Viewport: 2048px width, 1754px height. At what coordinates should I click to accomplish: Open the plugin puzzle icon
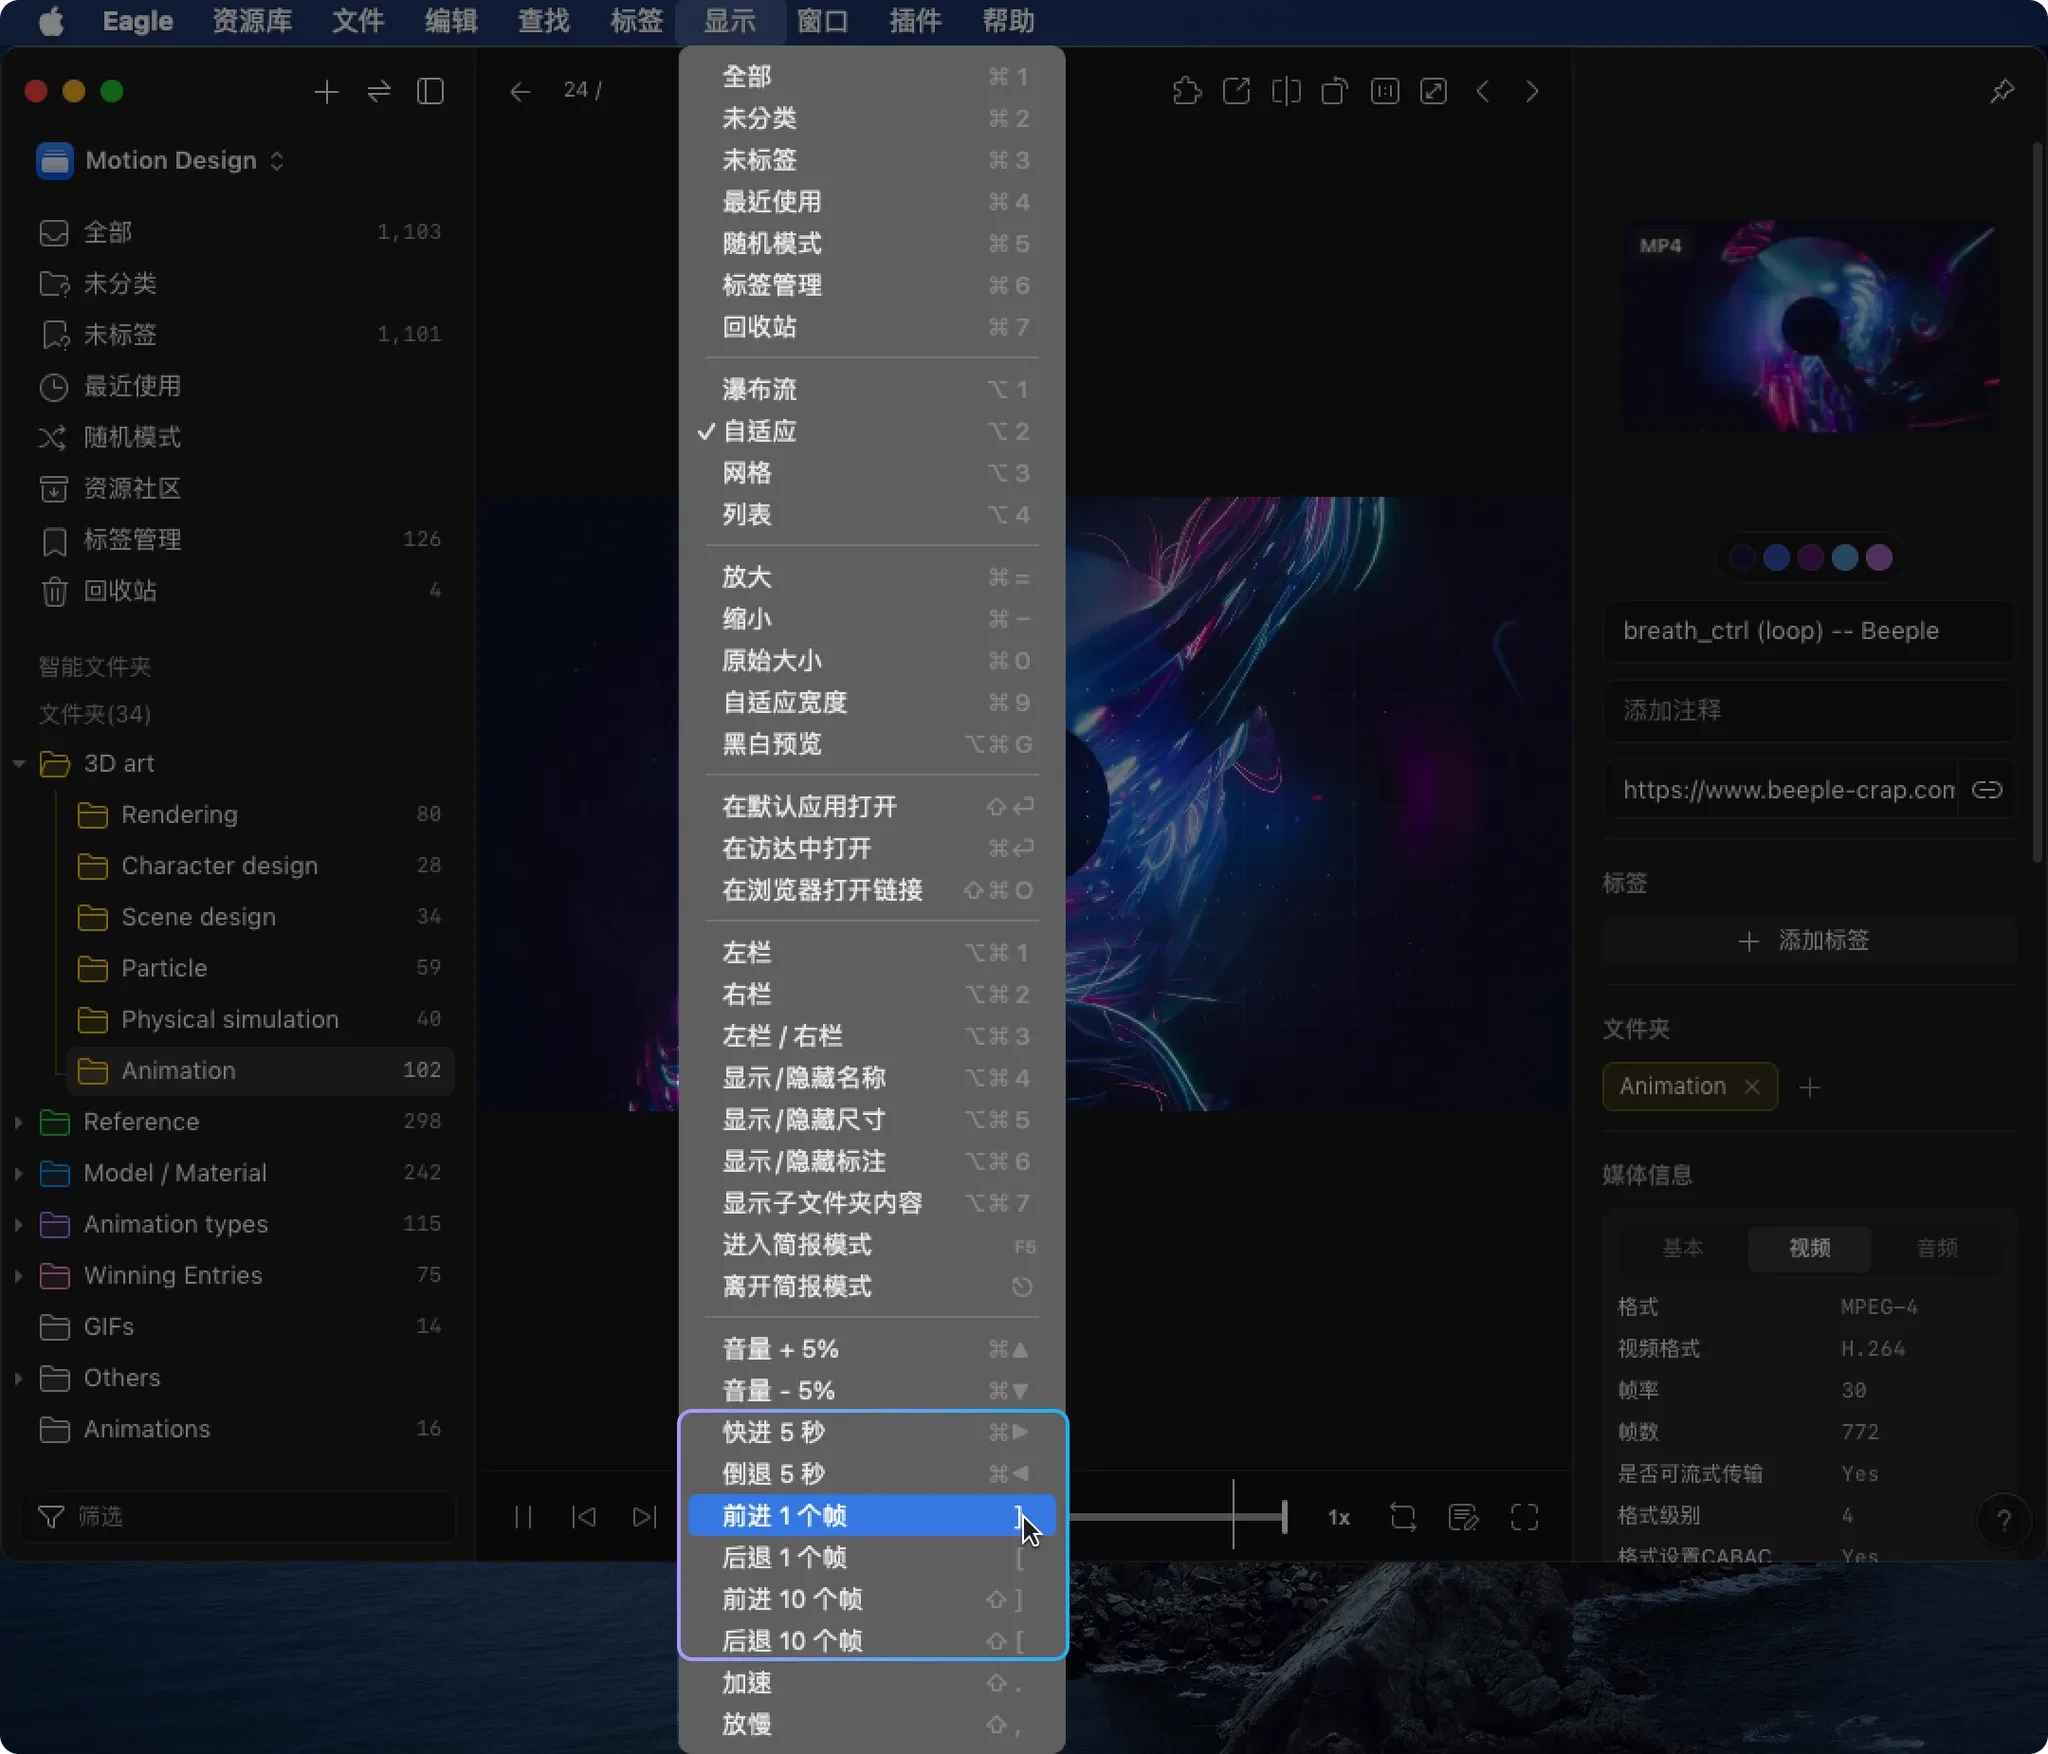click(x=1187, y=92)
